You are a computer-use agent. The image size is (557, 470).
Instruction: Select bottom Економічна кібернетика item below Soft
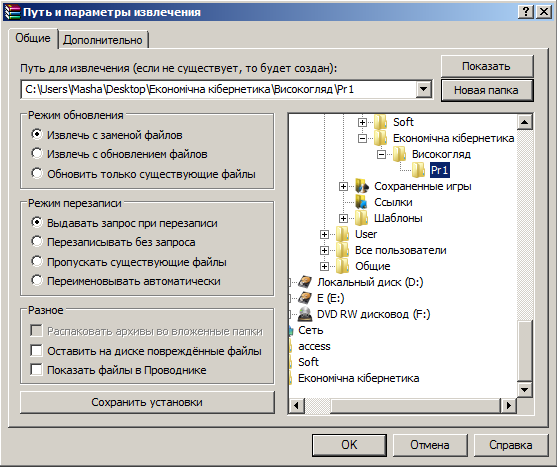click(358, 378)
